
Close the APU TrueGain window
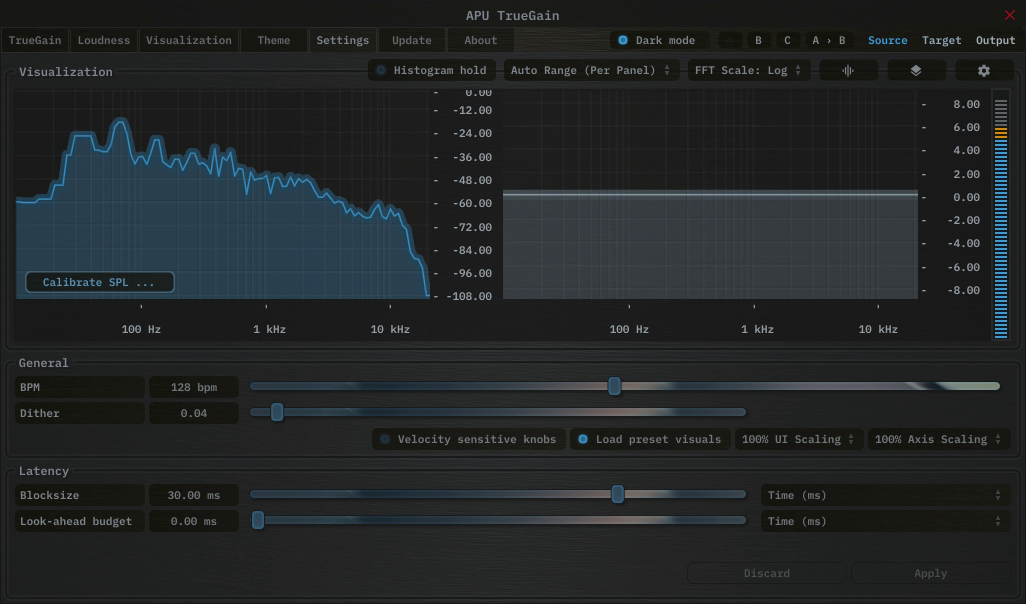pos(1009,15)
